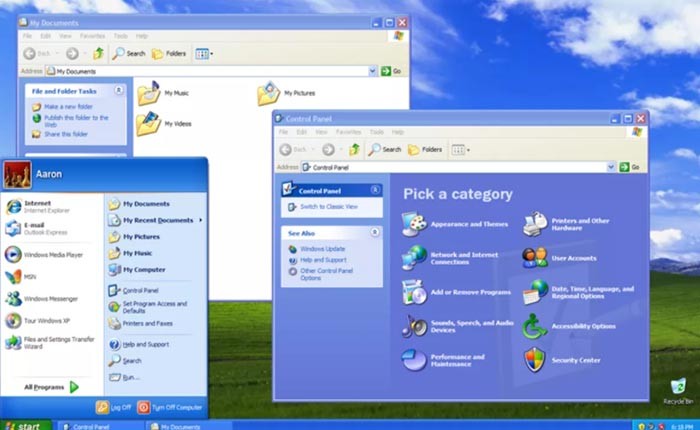Click Share this folder link
Image resolution: width=700 pixels, height=430 pixels.
click(x=66, y=134)
